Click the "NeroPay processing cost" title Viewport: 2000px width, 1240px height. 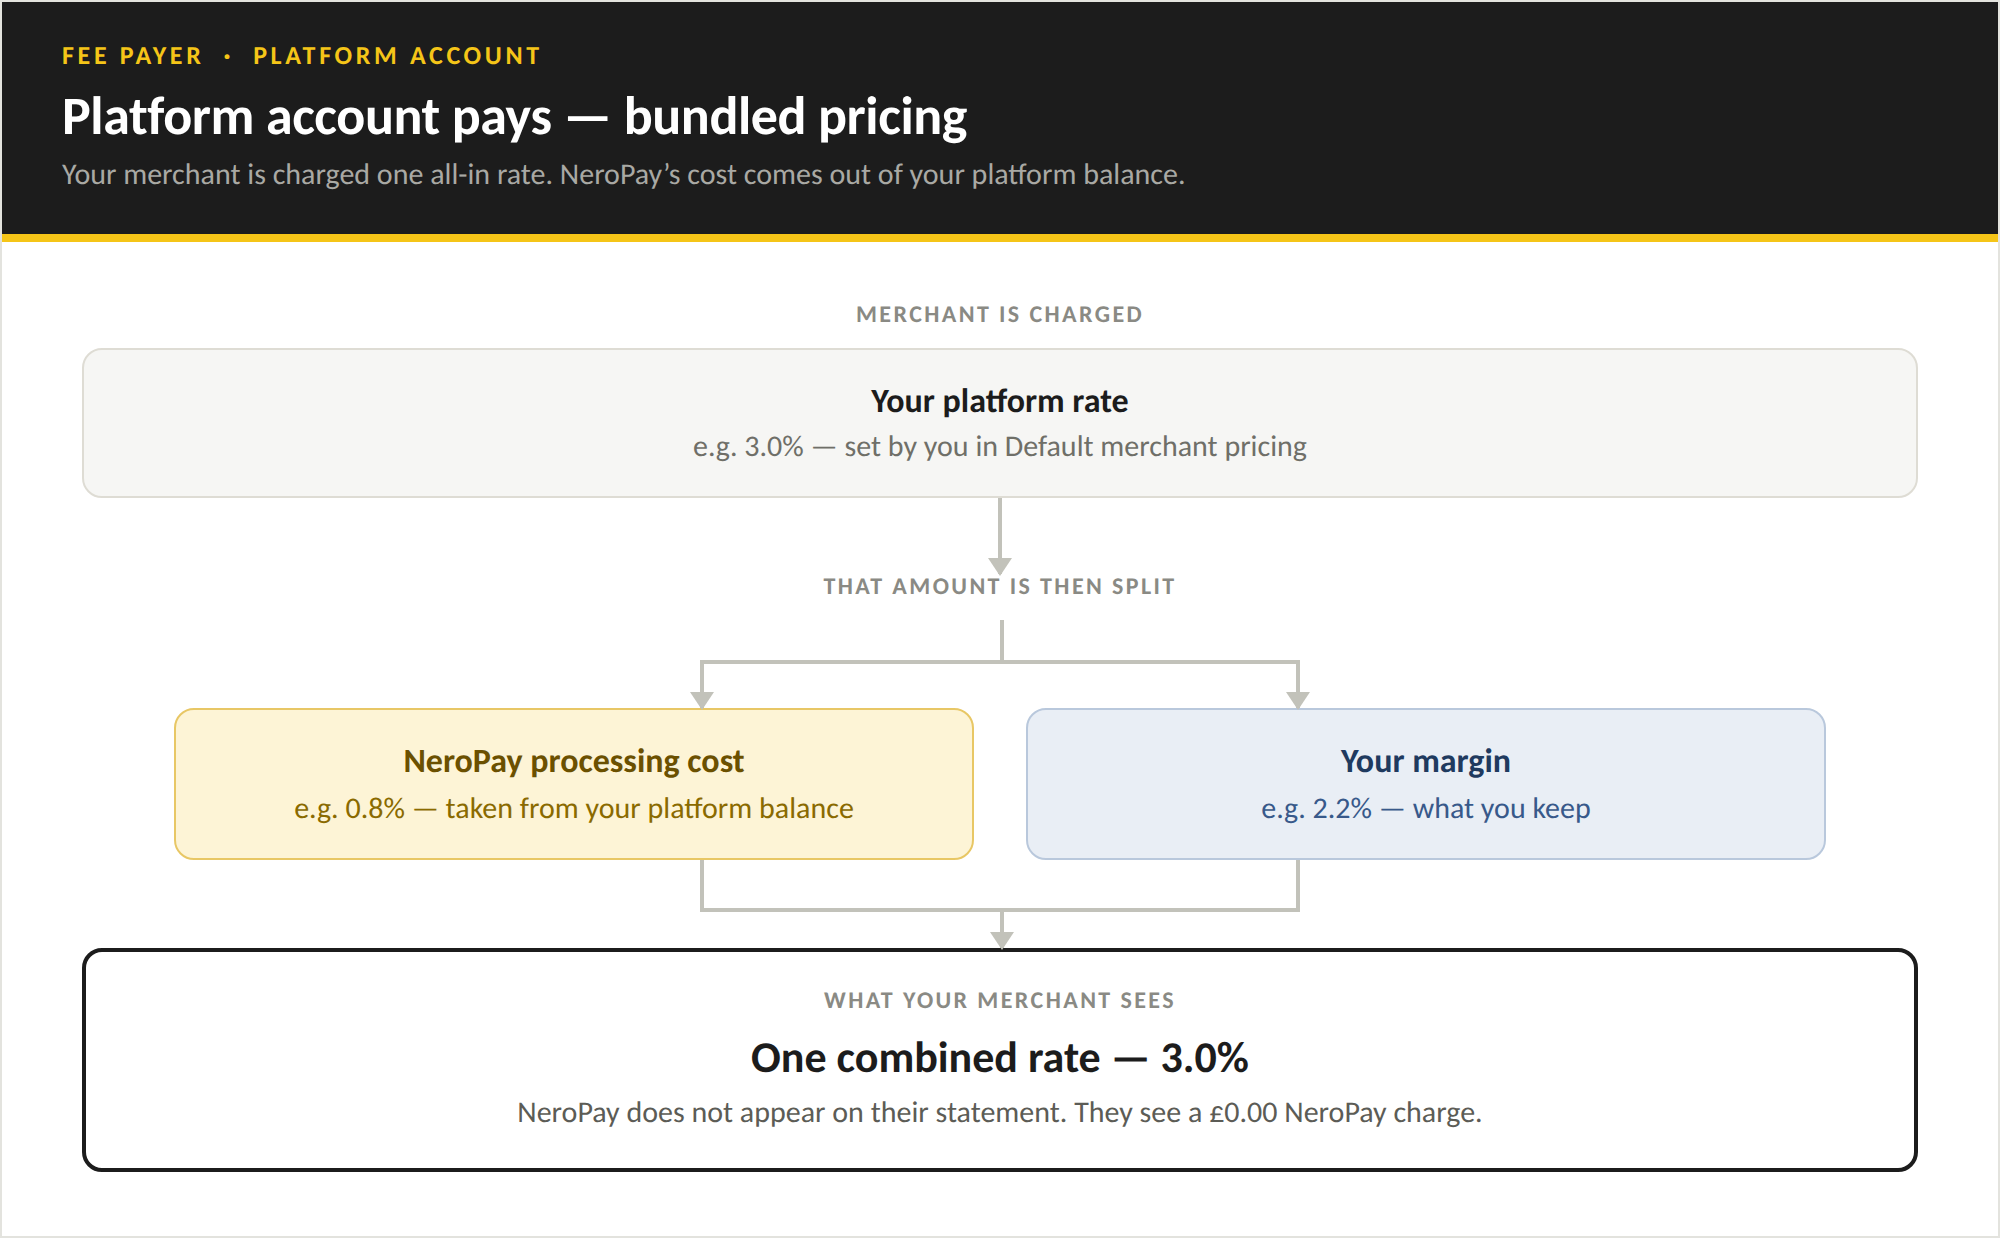573,762
